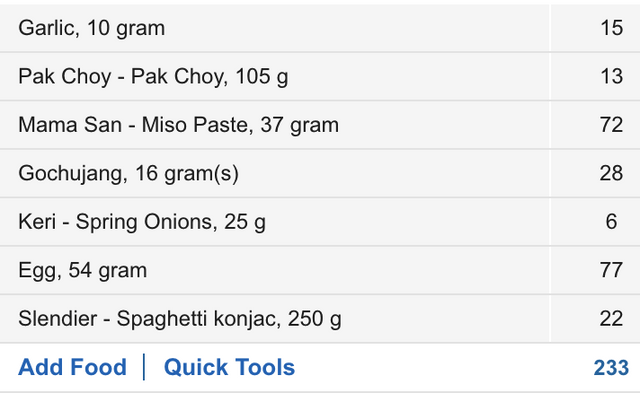This screenshot has height=393, width=640.
Task: Open the Garlic, 10 gram entry
Action: [x=91, y=28]
